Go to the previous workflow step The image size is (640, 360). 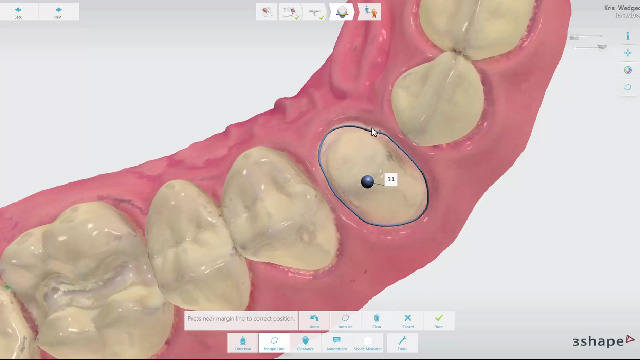tap(18, 11)
